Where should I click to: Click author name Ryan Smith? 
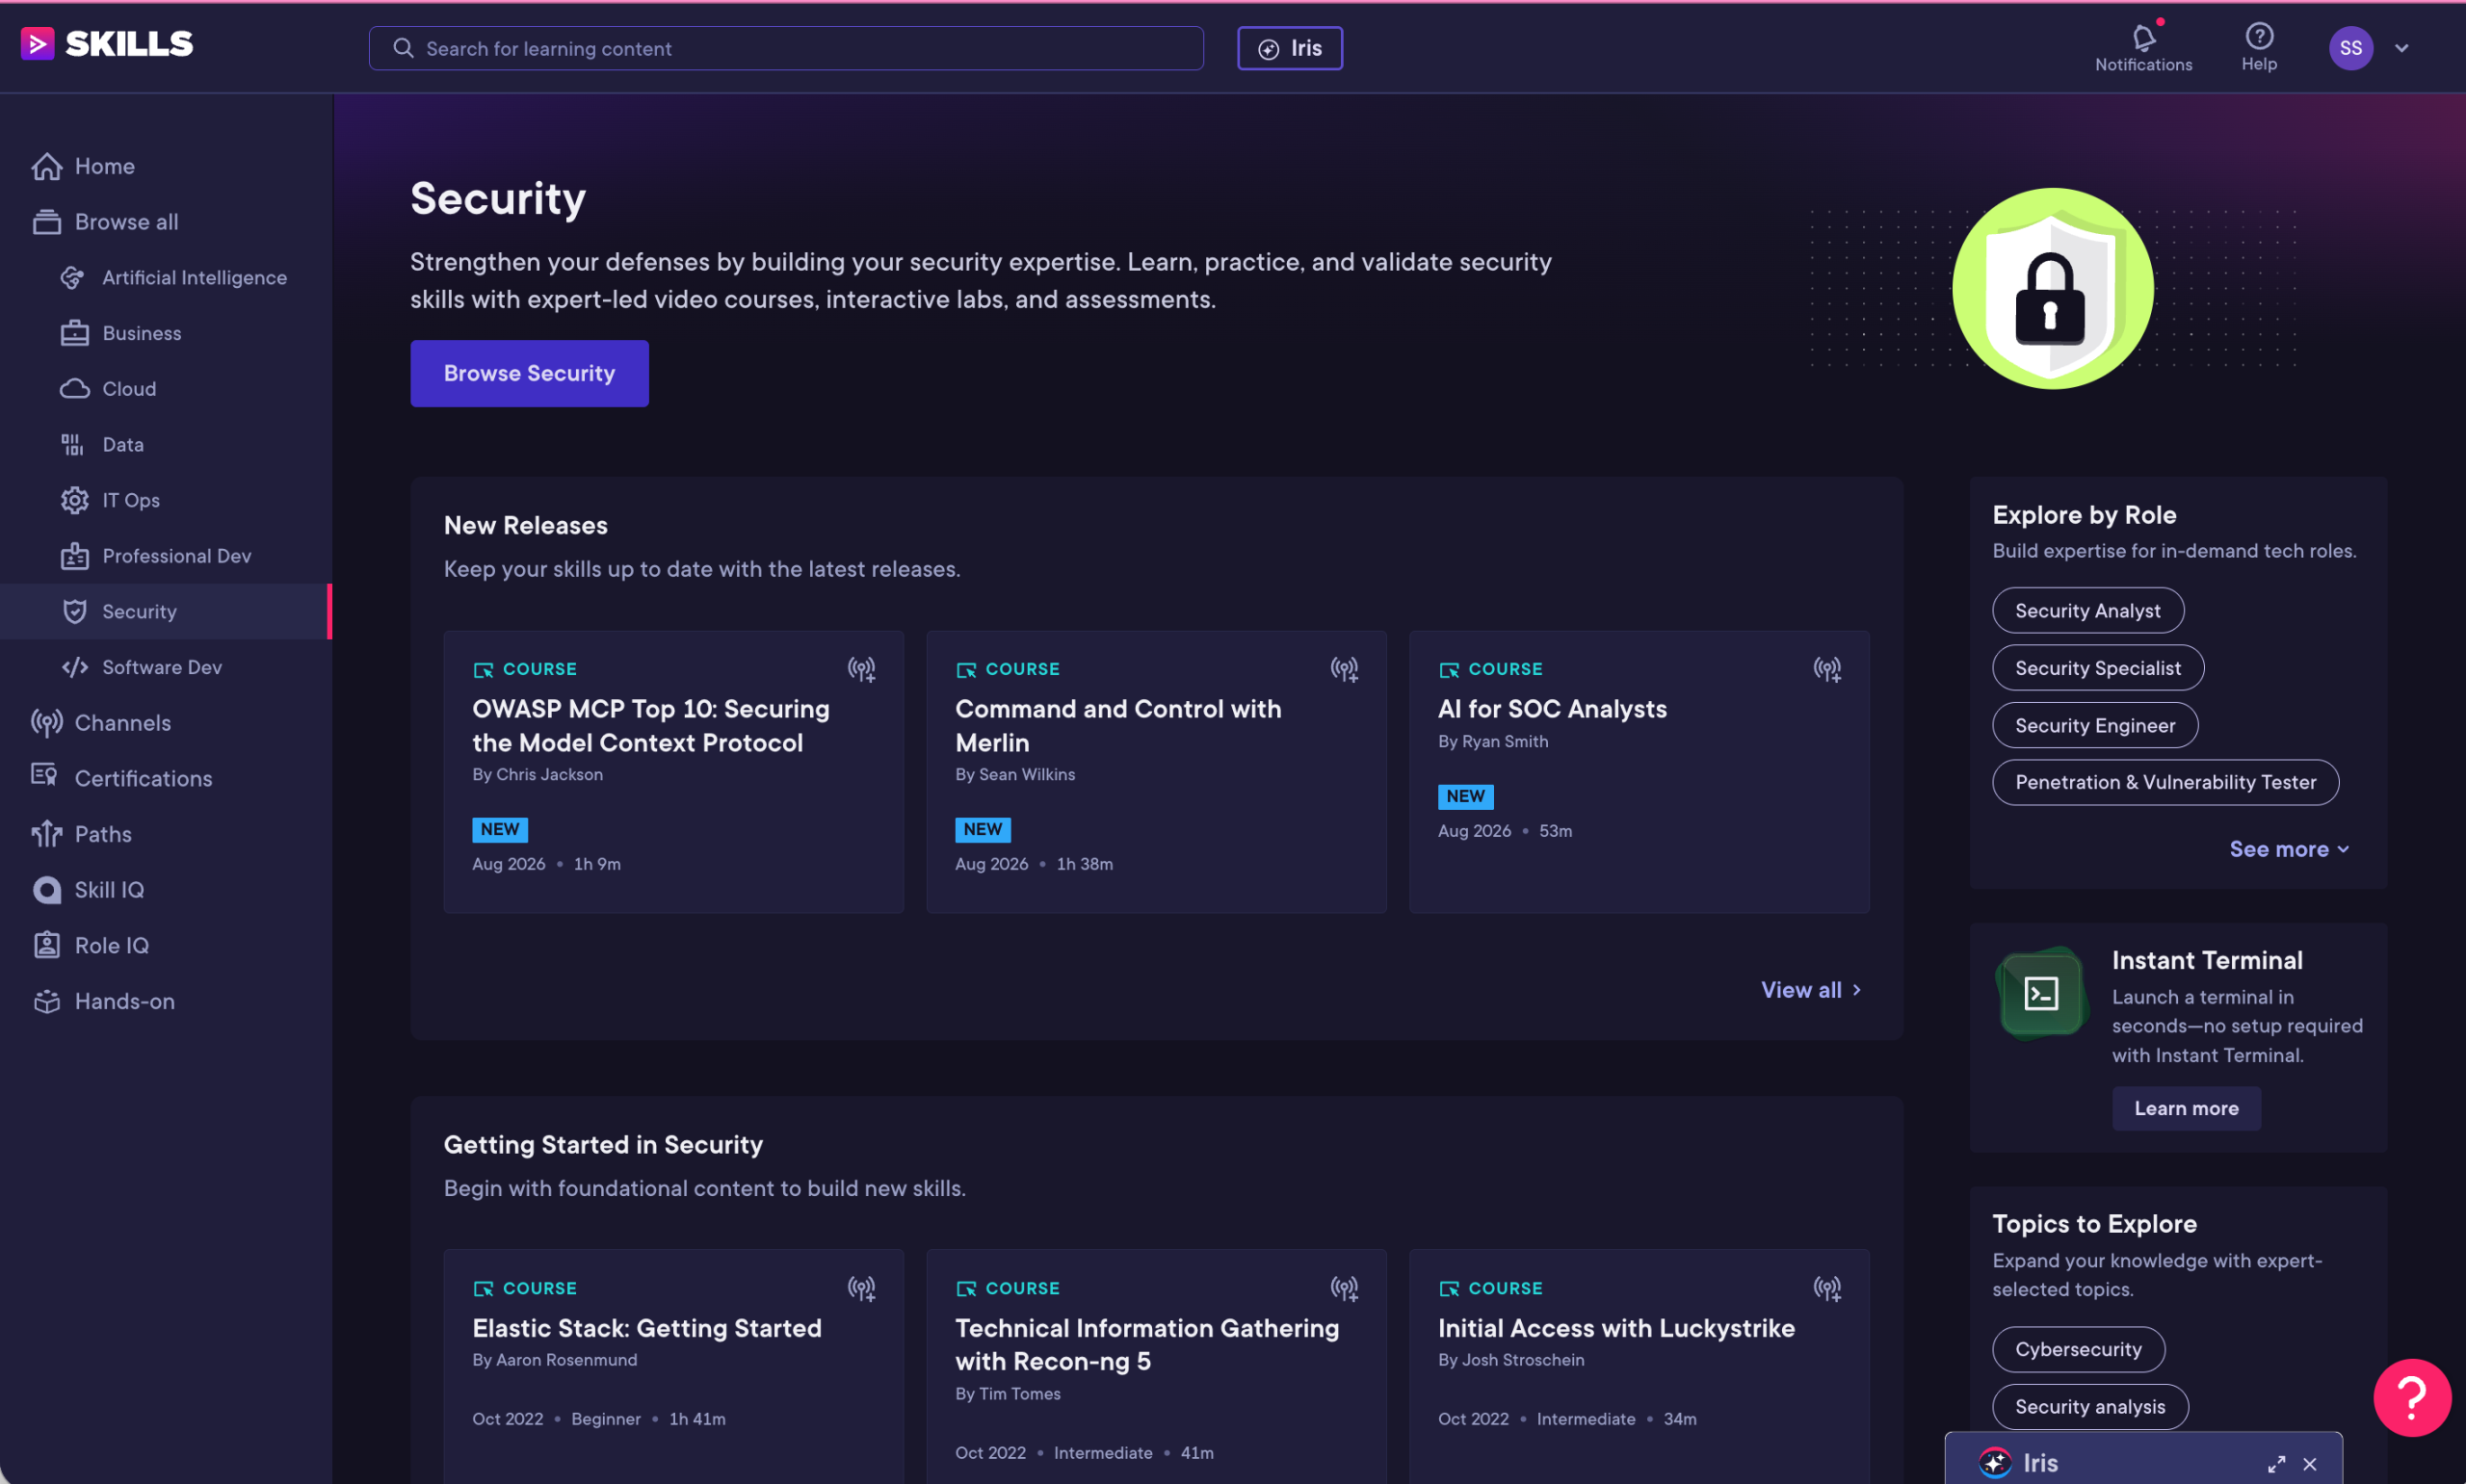(x=1504, y=741)
